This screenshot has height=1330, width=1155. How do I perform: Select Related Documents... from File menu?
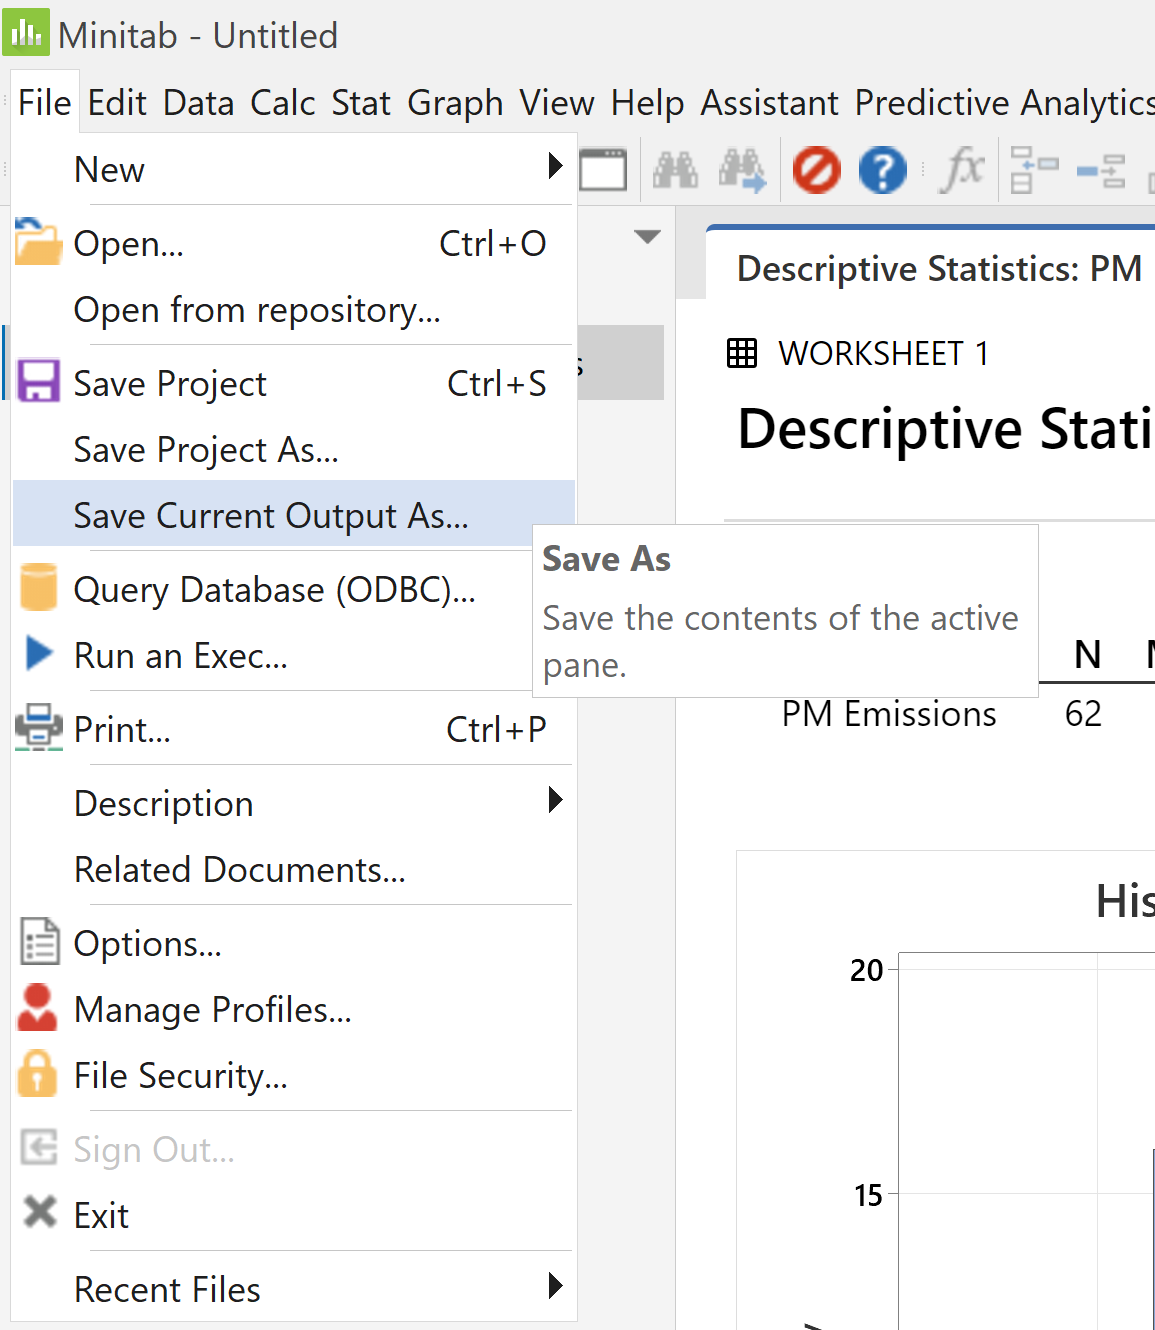[294, 870]
